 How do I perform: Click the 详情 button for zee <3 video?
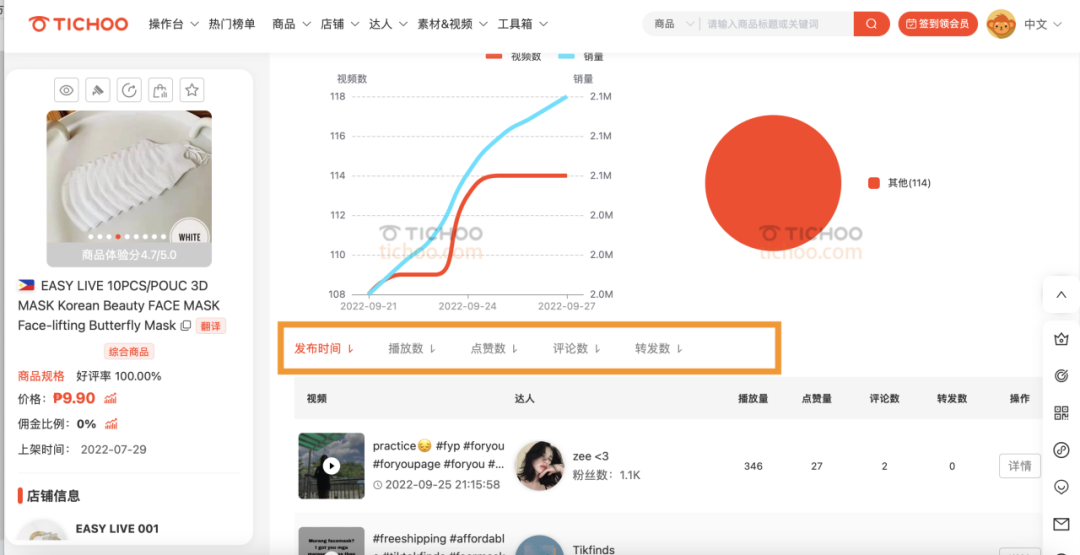1019,466
